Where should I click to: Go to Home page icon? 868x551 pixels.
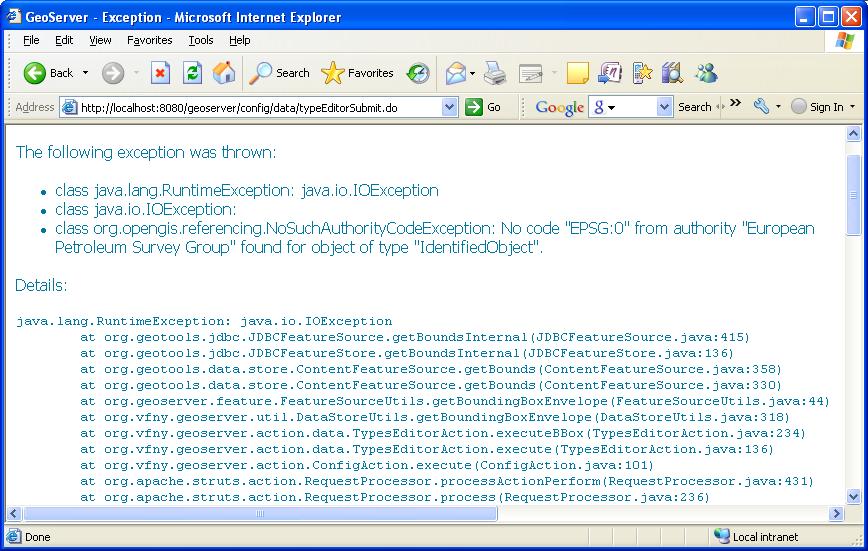[224, 73]
